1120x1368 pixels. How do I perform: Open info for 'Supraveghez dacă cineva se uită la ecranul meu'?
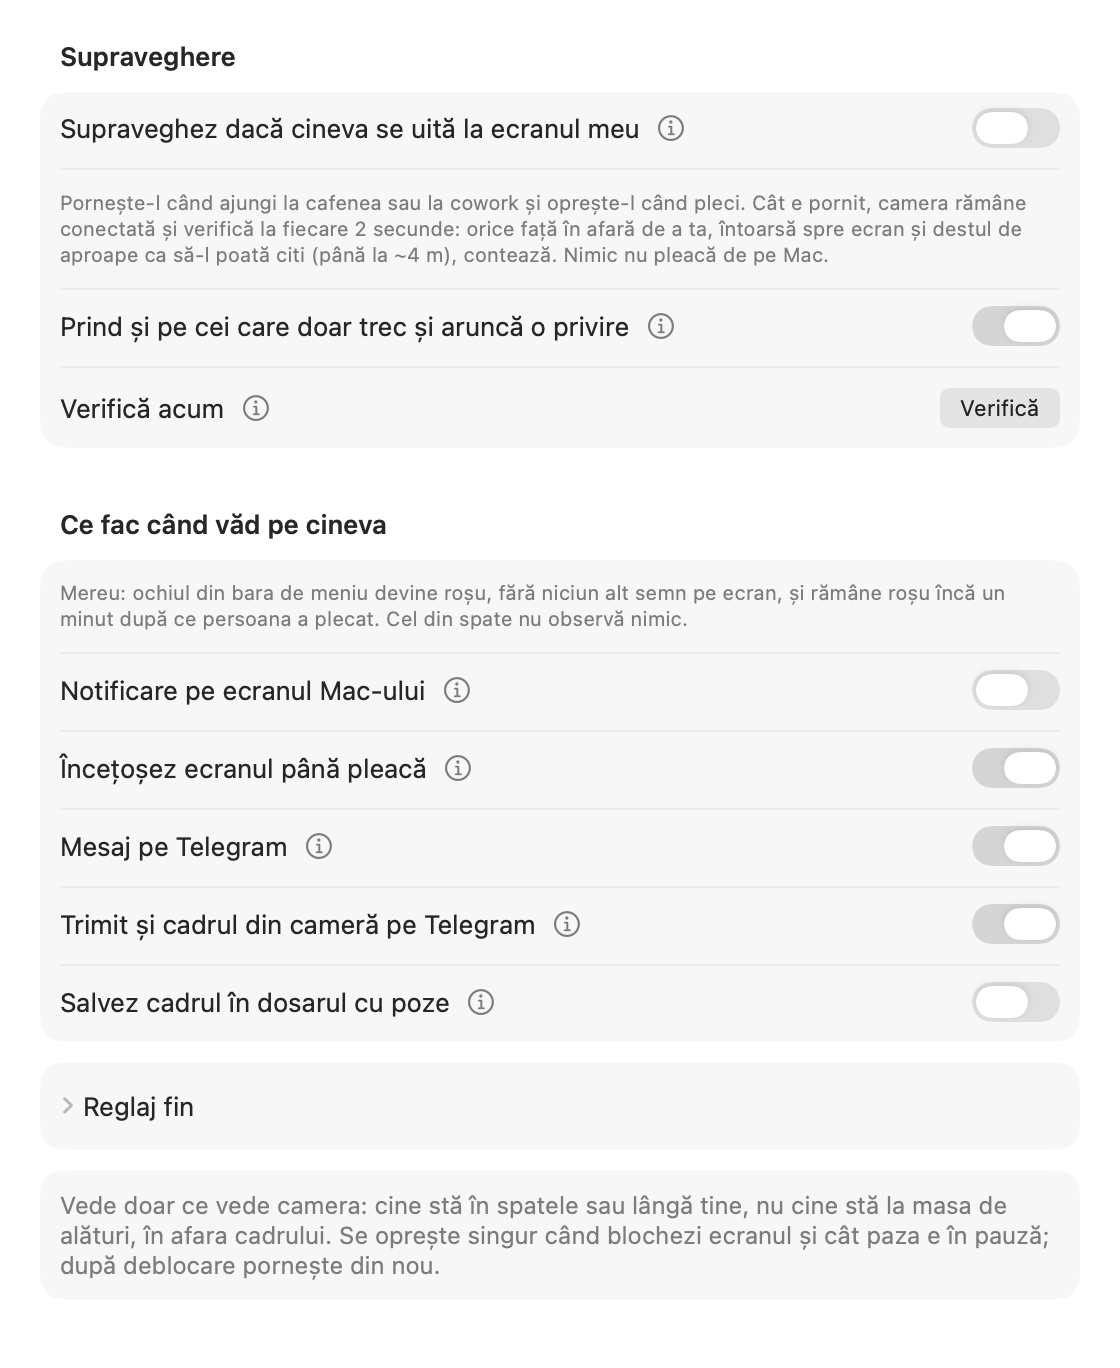point(671,129)
